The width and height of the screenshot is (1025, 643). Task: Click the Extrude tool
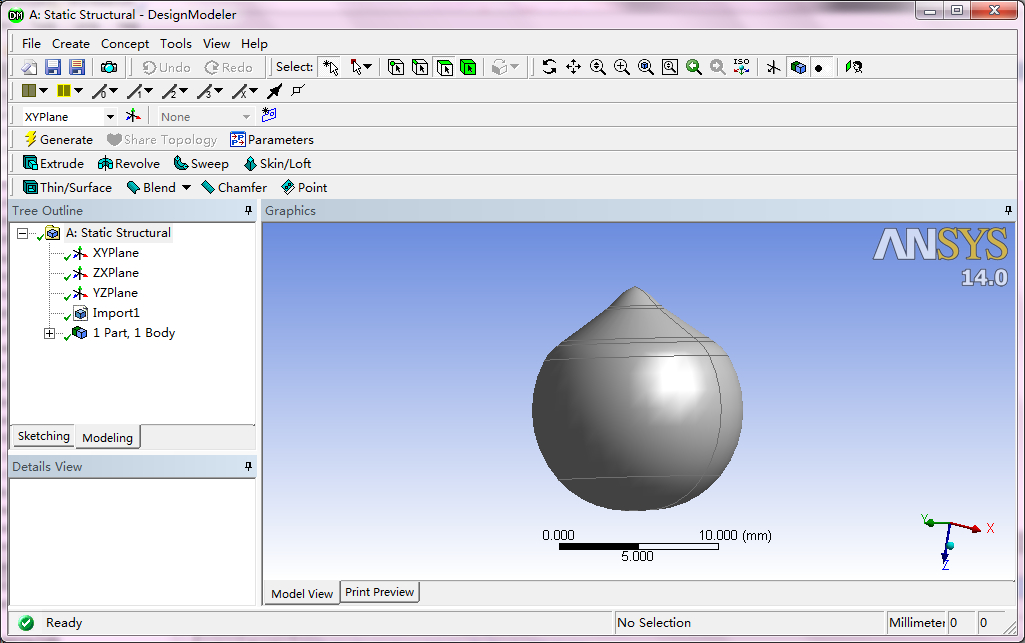[x=54, y=163]
